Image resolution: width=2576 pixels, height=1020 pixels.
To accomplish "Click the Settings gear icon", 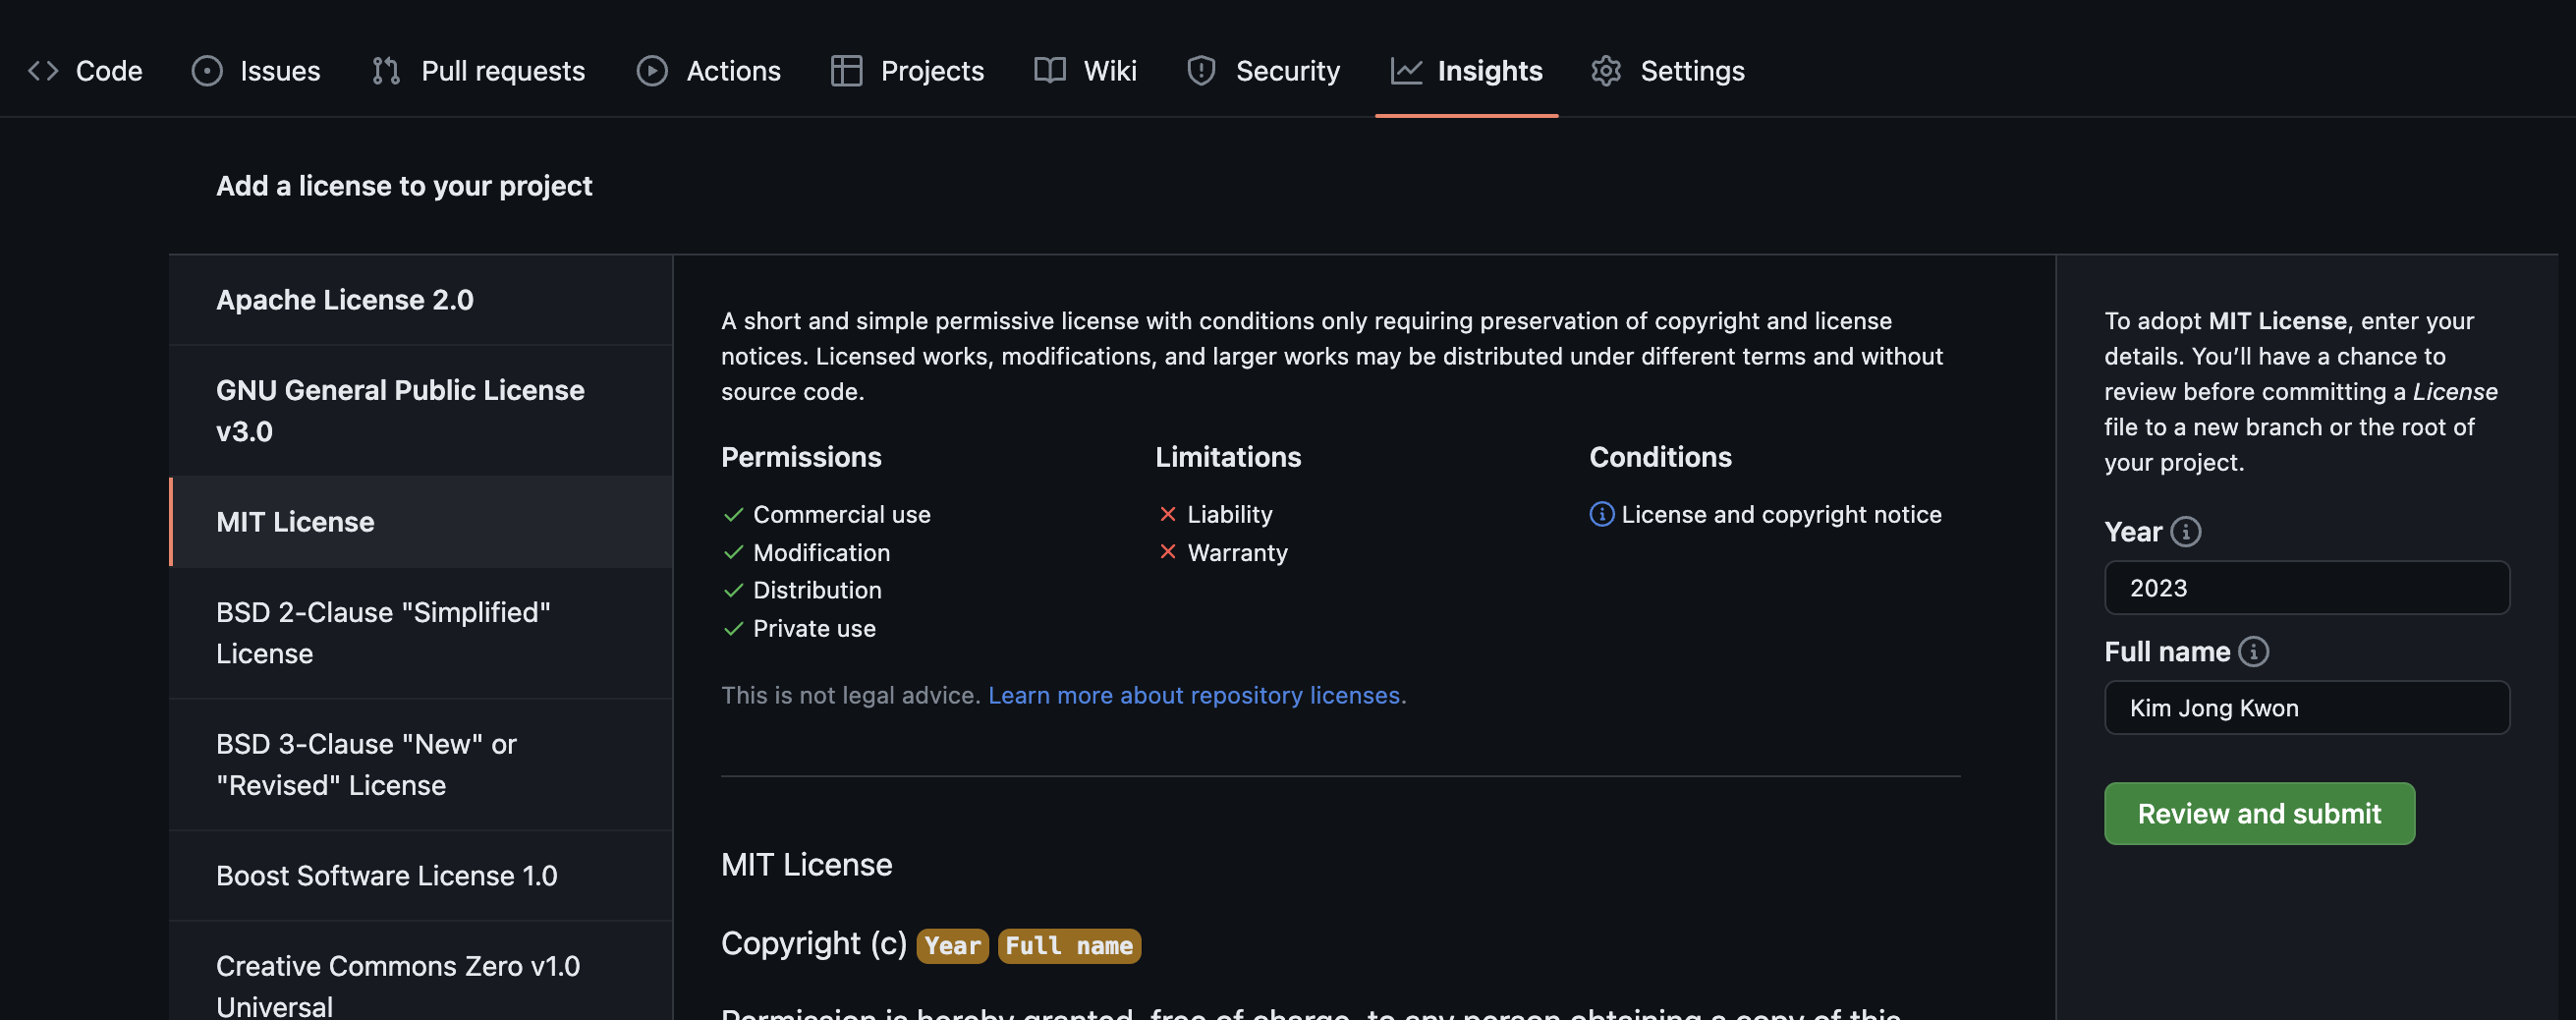I will click(1606, 71).
